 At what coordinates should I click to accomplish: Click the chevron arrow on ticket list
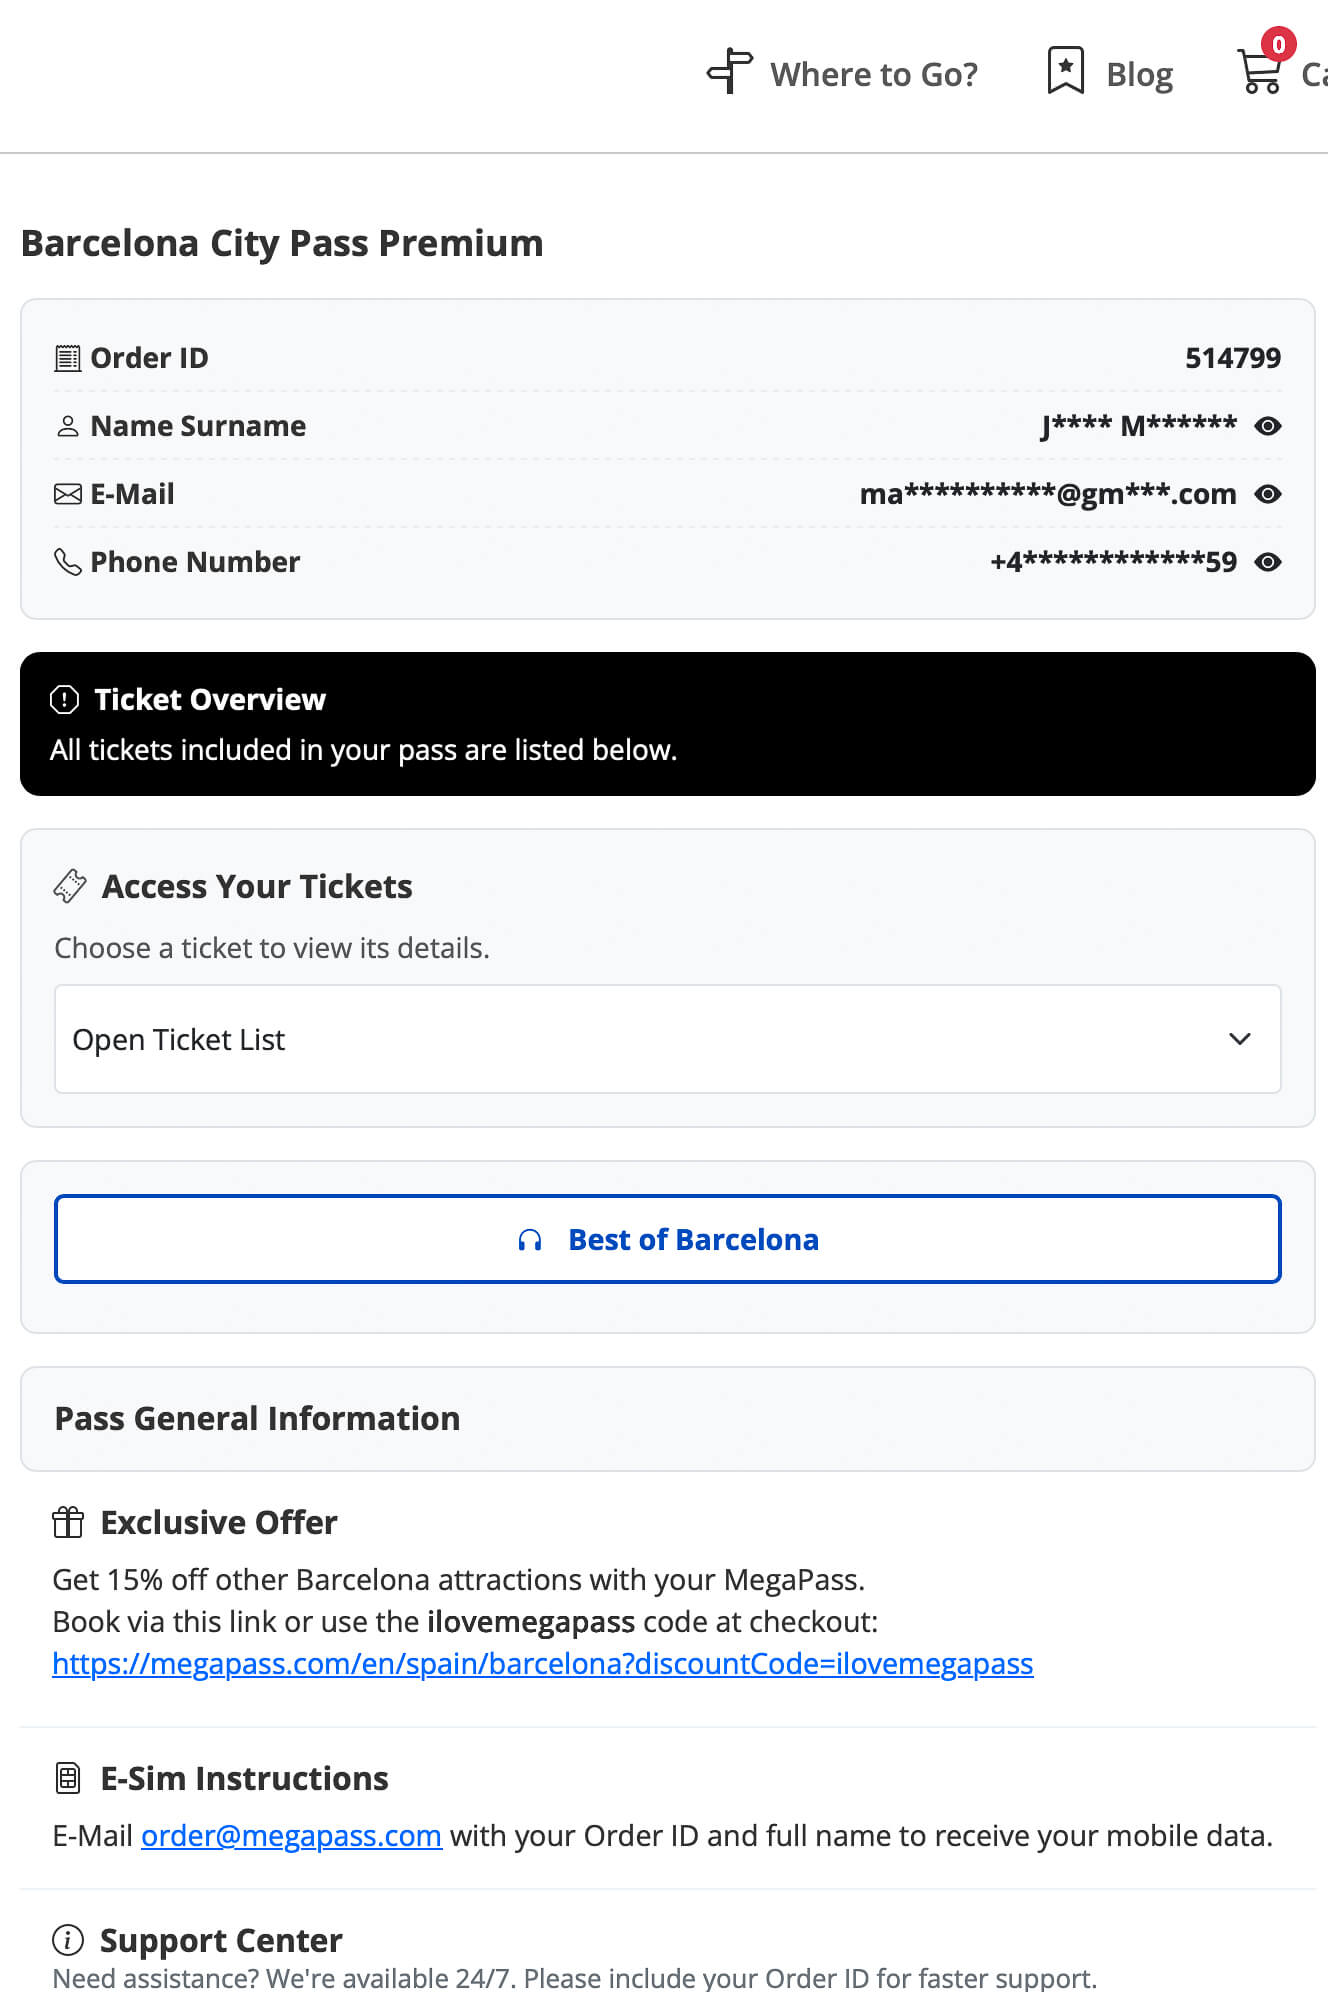(x=1240, y=1039)
